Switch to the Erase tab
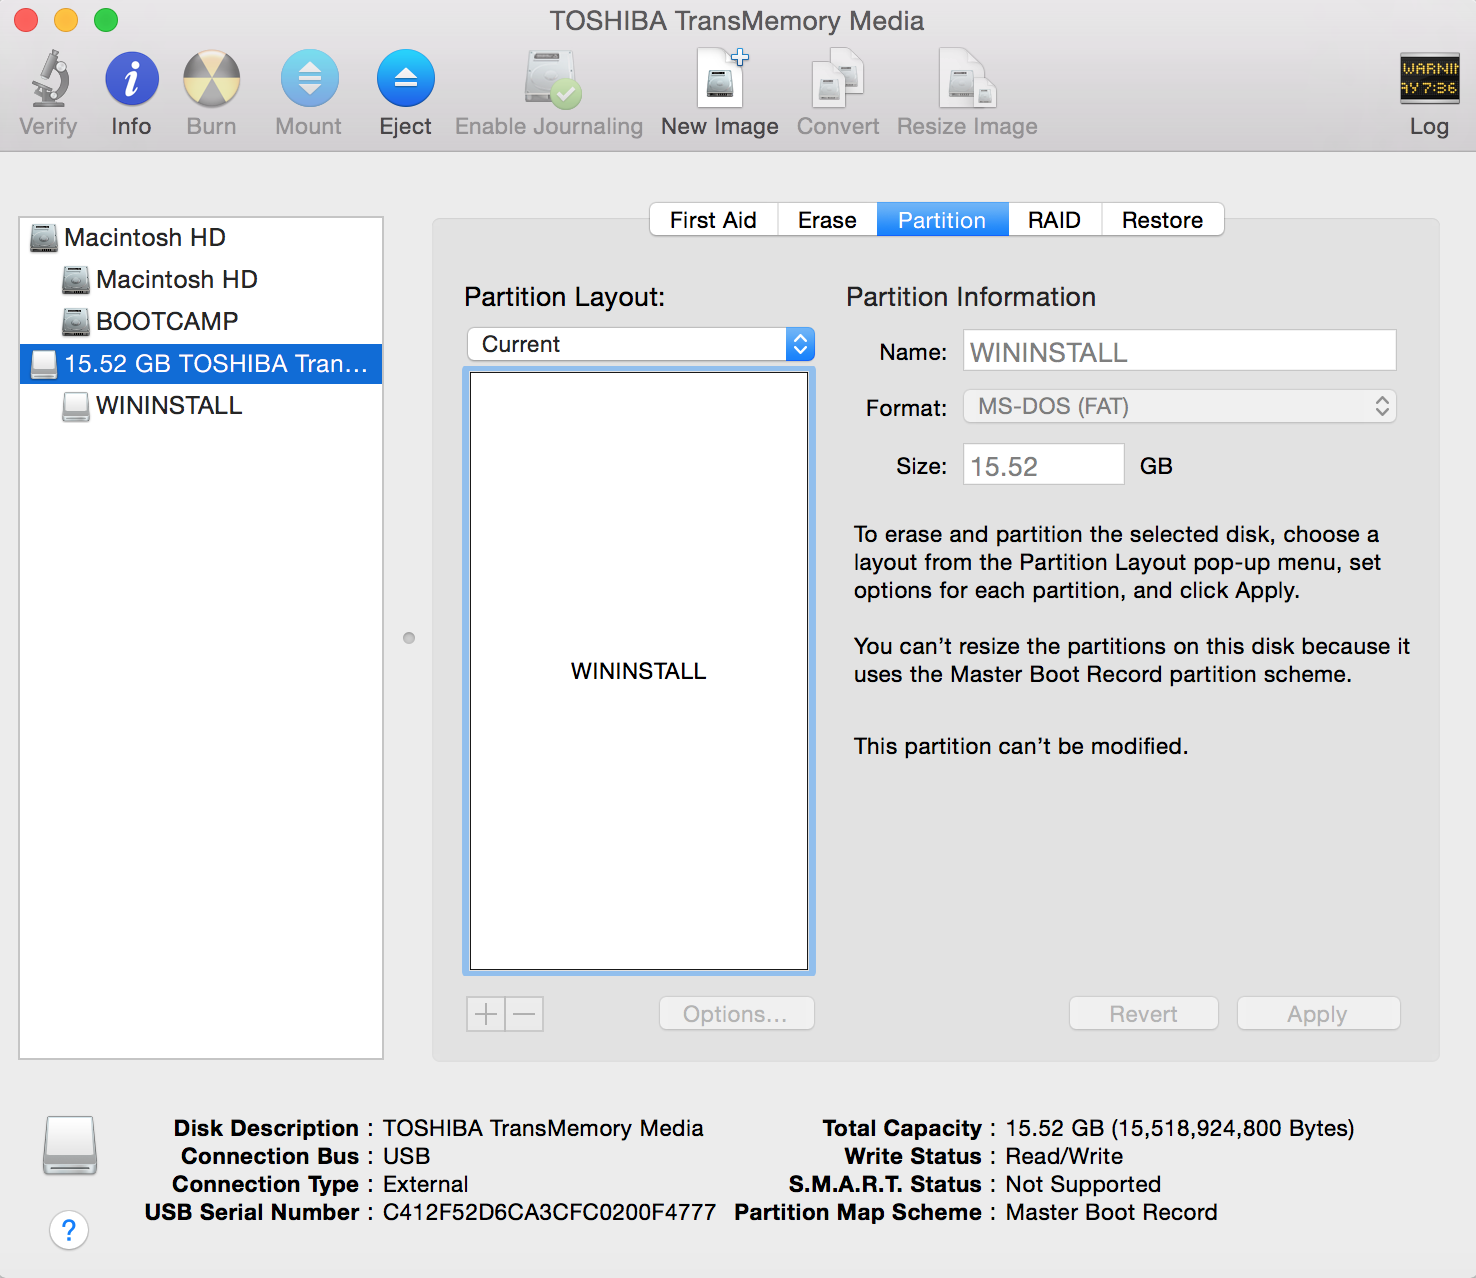This screenshot has height=1278, width=1476. (828, 220)
